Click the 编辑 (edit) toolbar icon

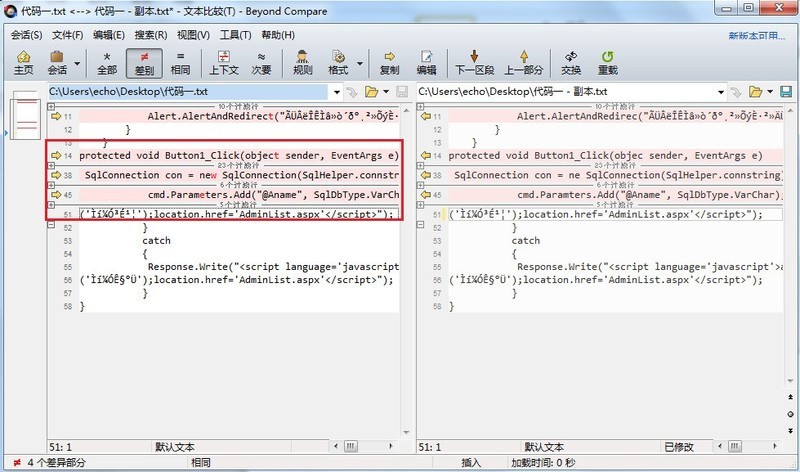(426, 62)
